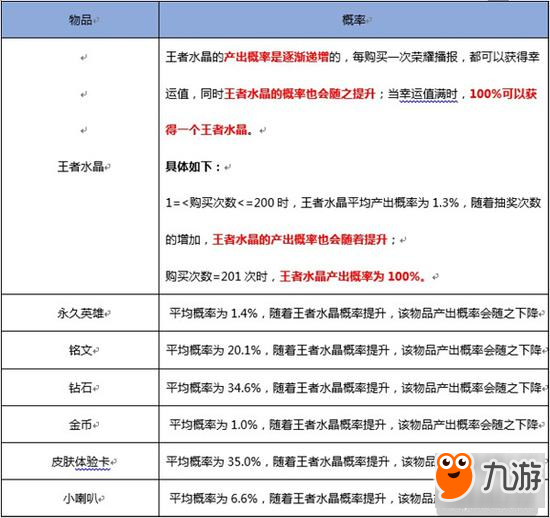Select the 永久英雄 item cell
550x518 pixels.
(80, 313)
